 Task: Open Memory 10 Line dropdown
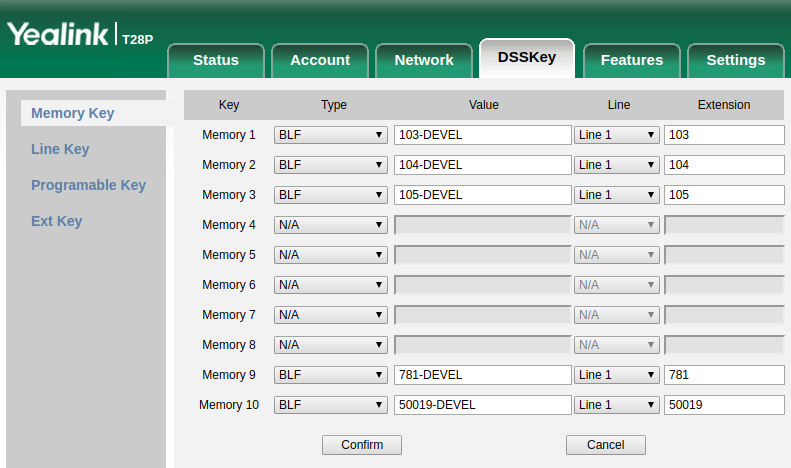coord(616,405)
